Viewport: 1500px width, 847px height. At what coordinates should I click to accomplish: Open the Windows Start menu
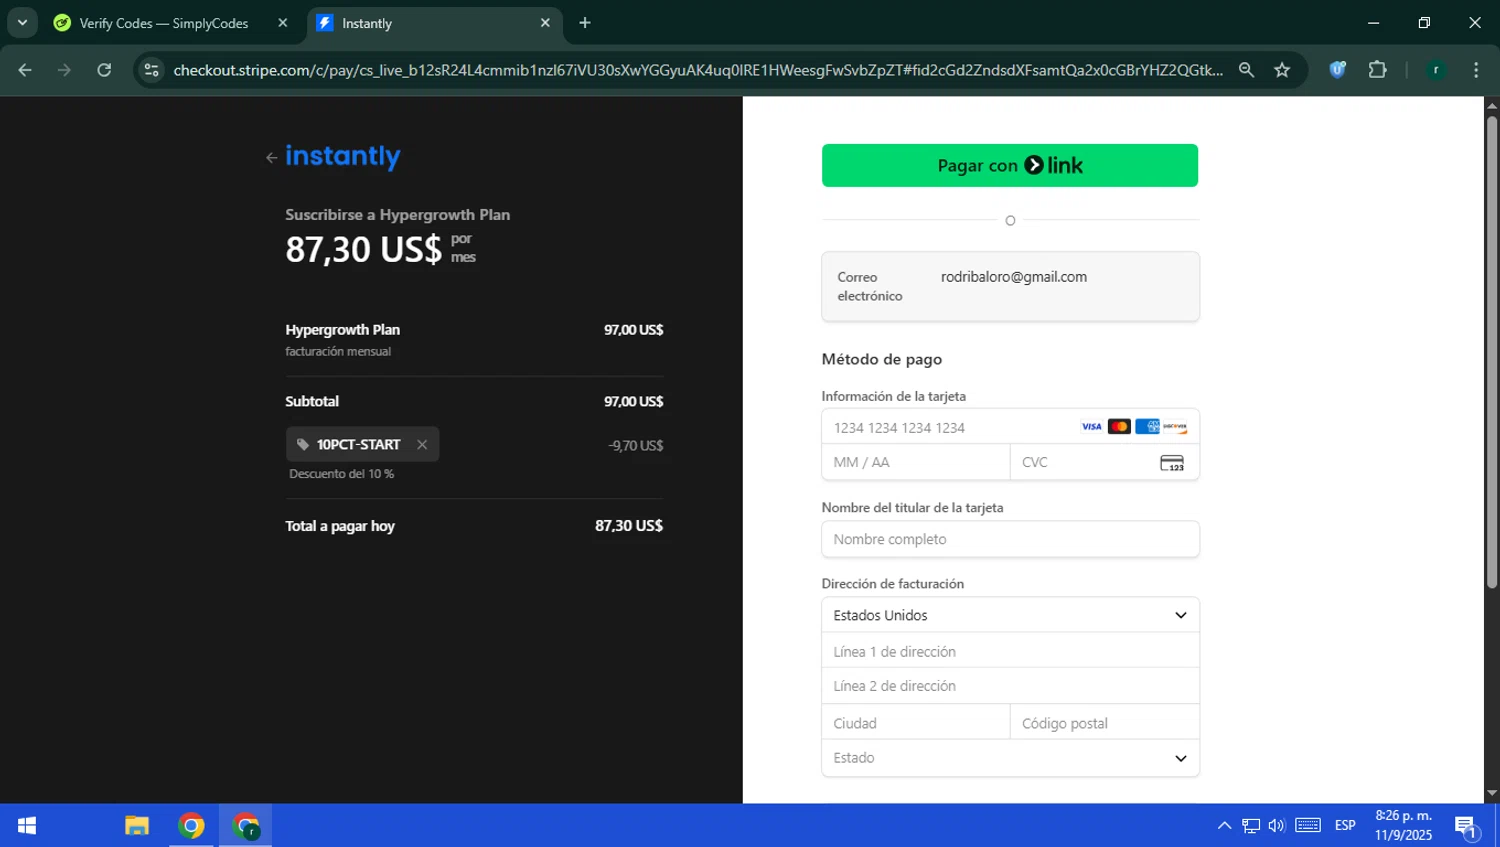point(27,826)
